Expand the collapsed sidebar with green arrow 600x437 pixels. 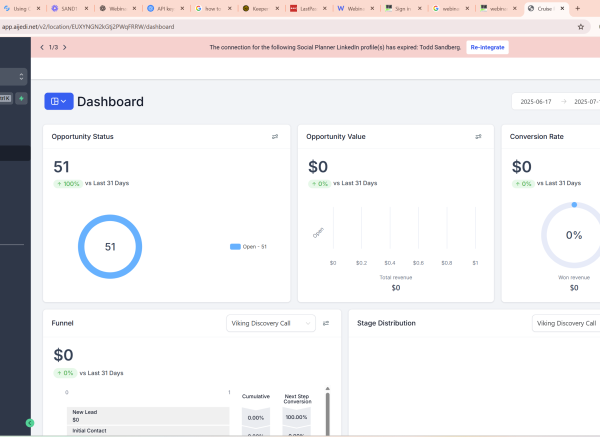click(x=30, y=423)
